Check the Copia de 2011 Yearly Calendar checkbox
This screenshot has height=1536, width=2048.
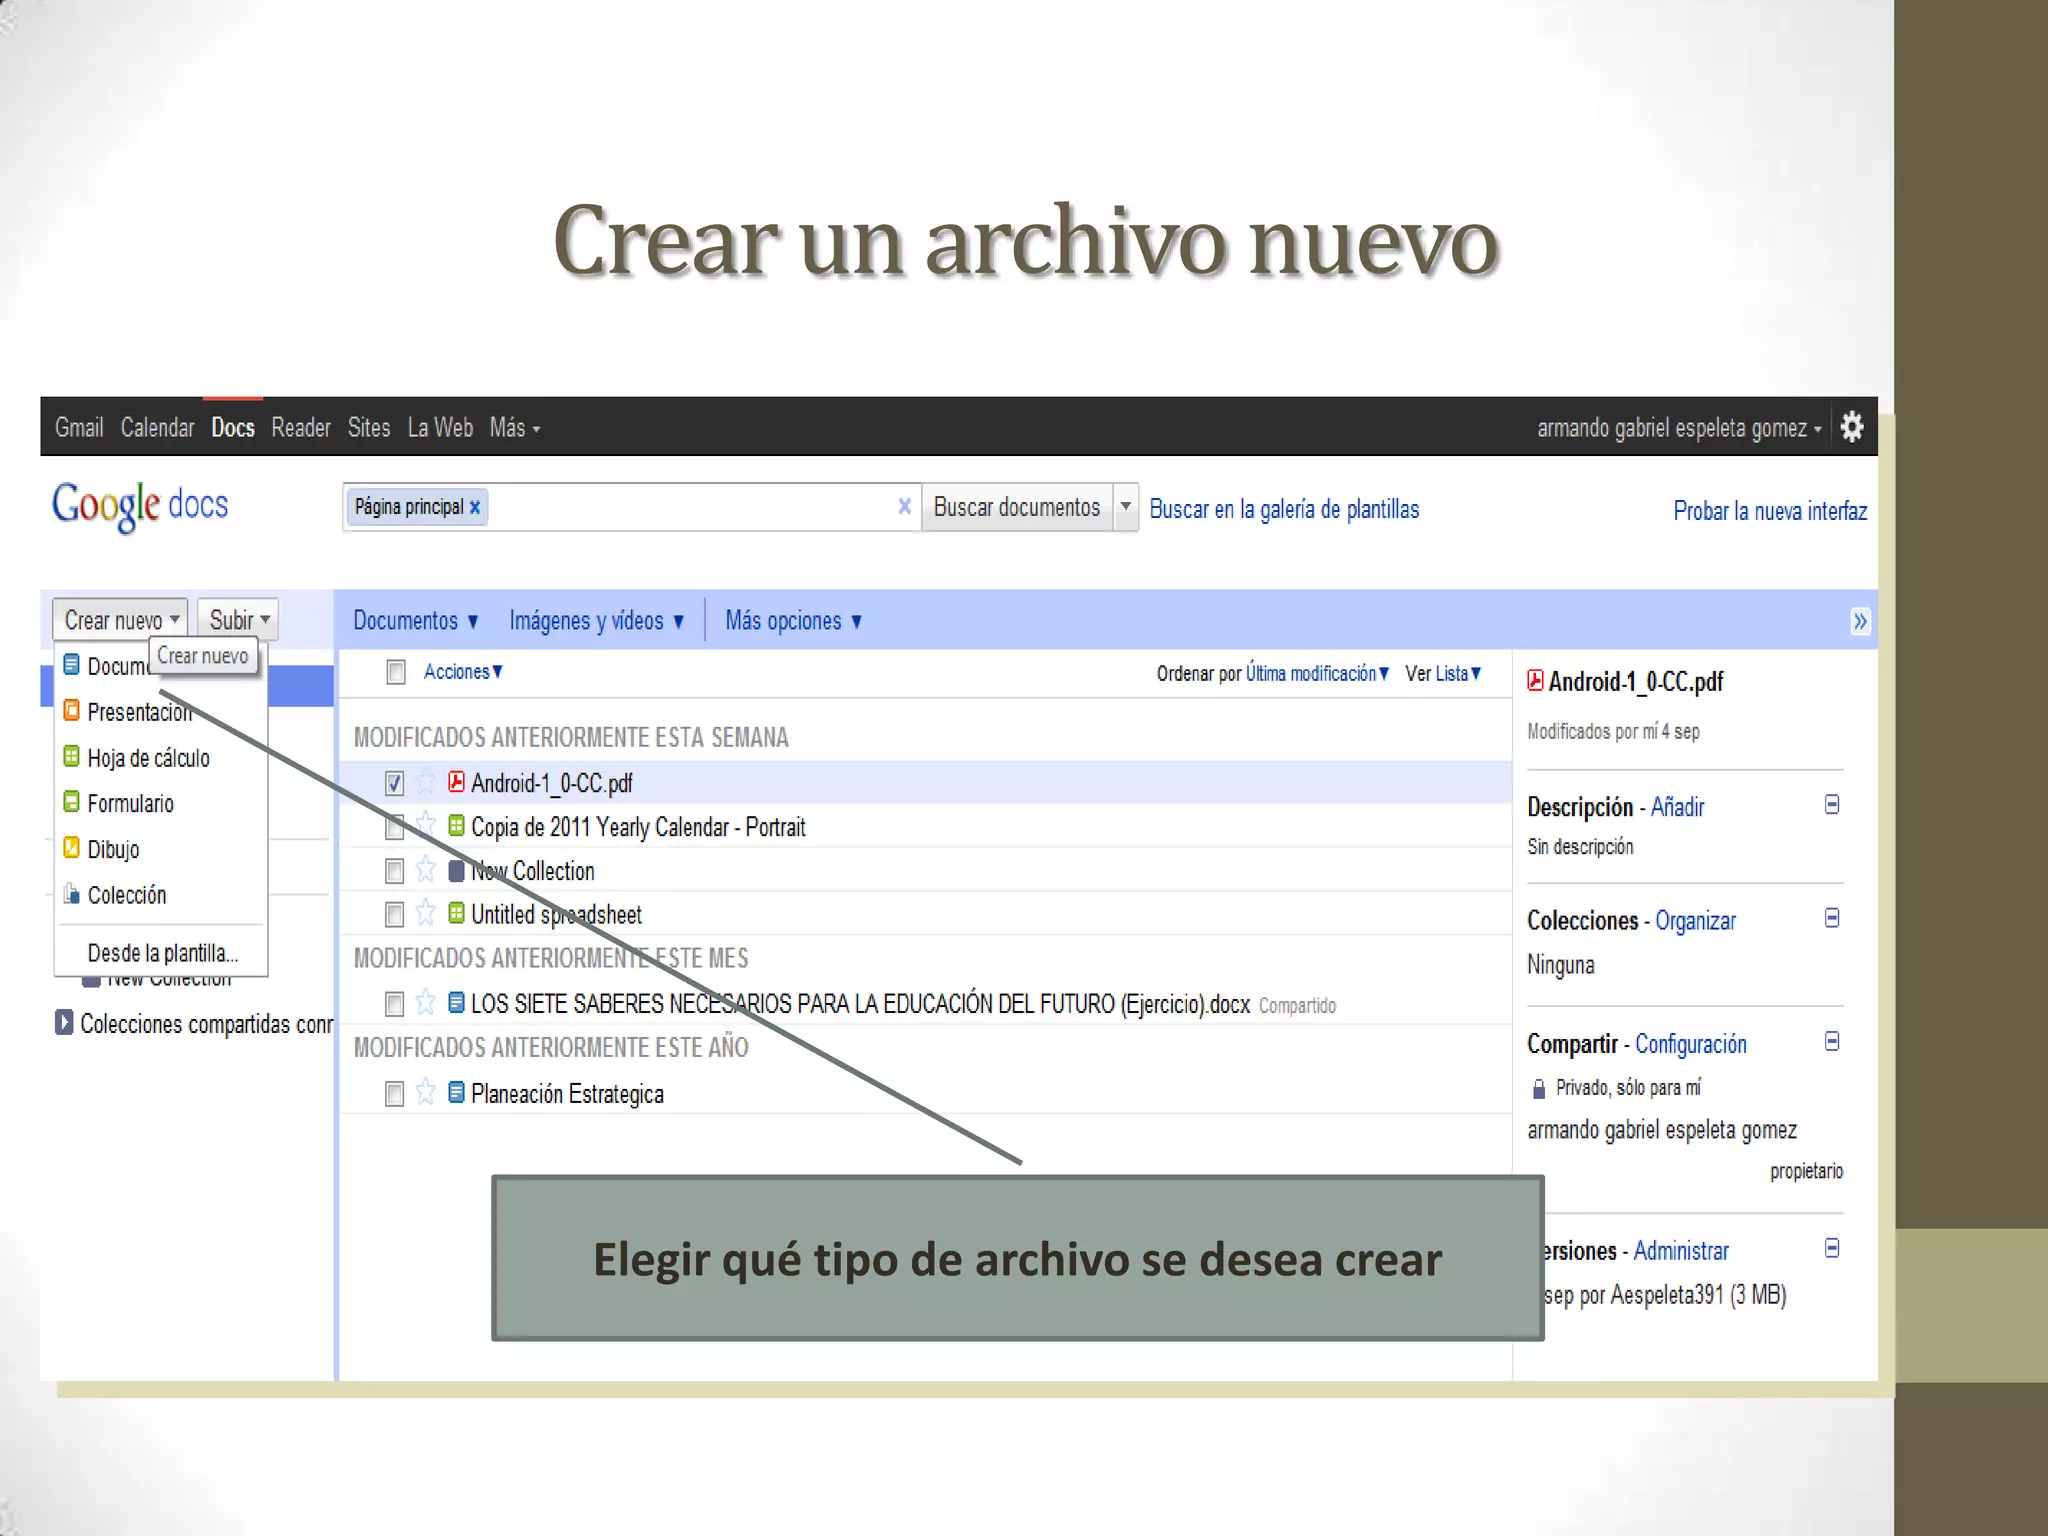pos(395,827)
